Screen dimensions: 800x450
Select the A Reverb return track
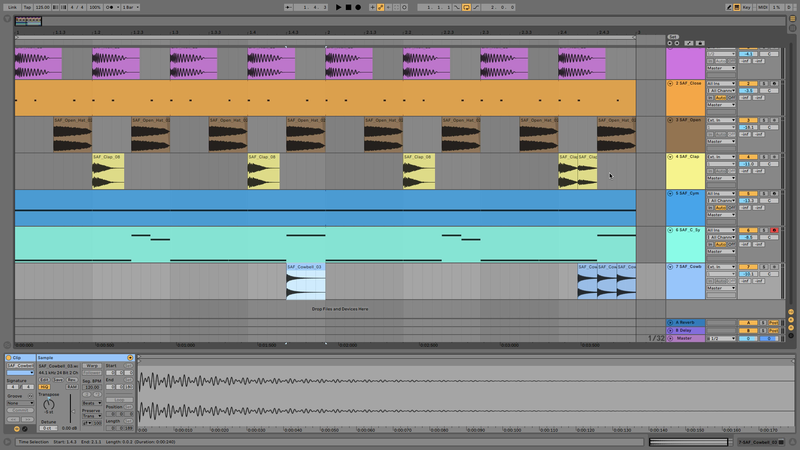tap(685, 322)
